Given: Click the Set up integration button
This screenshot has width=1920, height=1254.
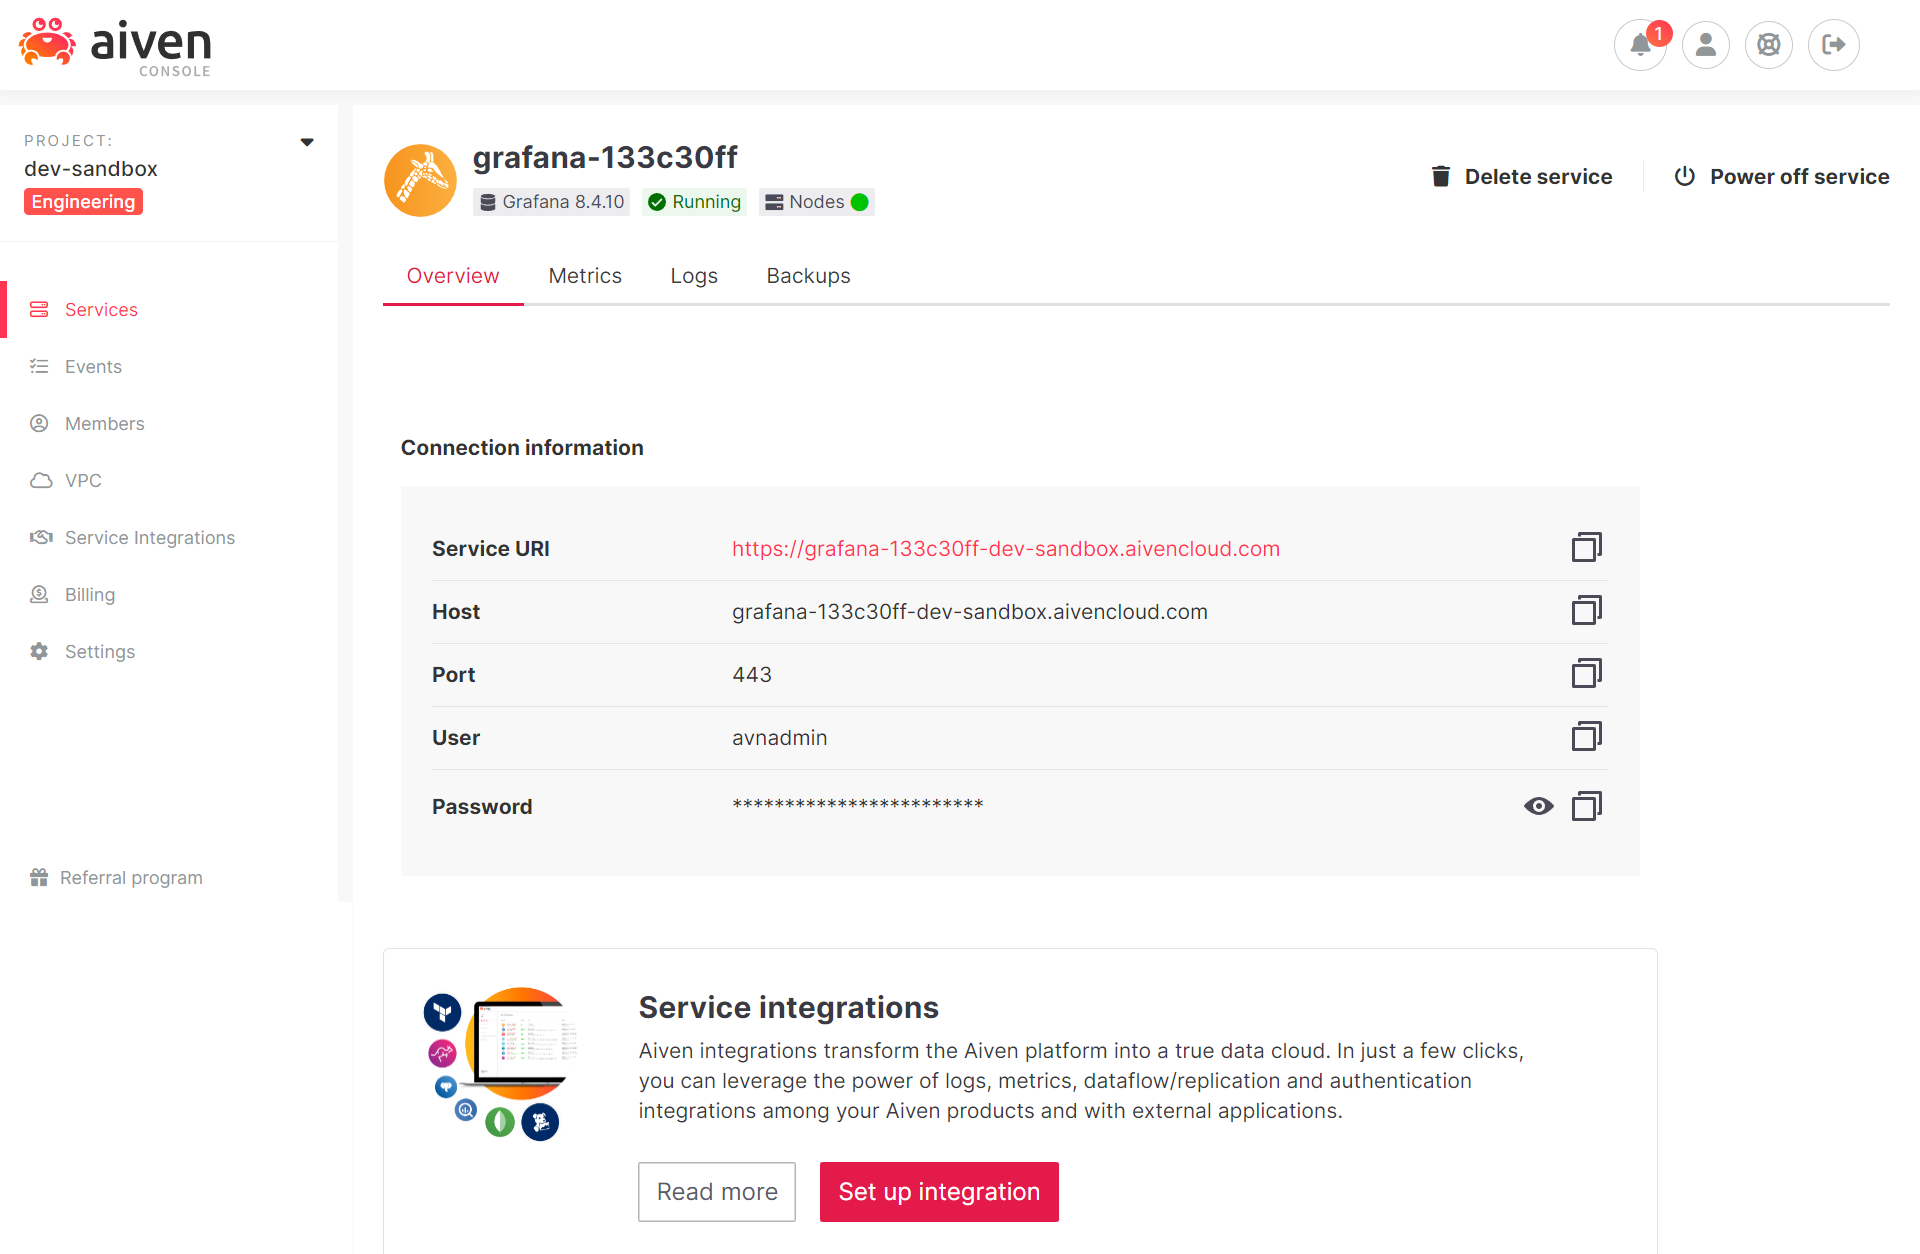Looking at the screenshot, I should pyautogui.click(x=938, y=1192).
